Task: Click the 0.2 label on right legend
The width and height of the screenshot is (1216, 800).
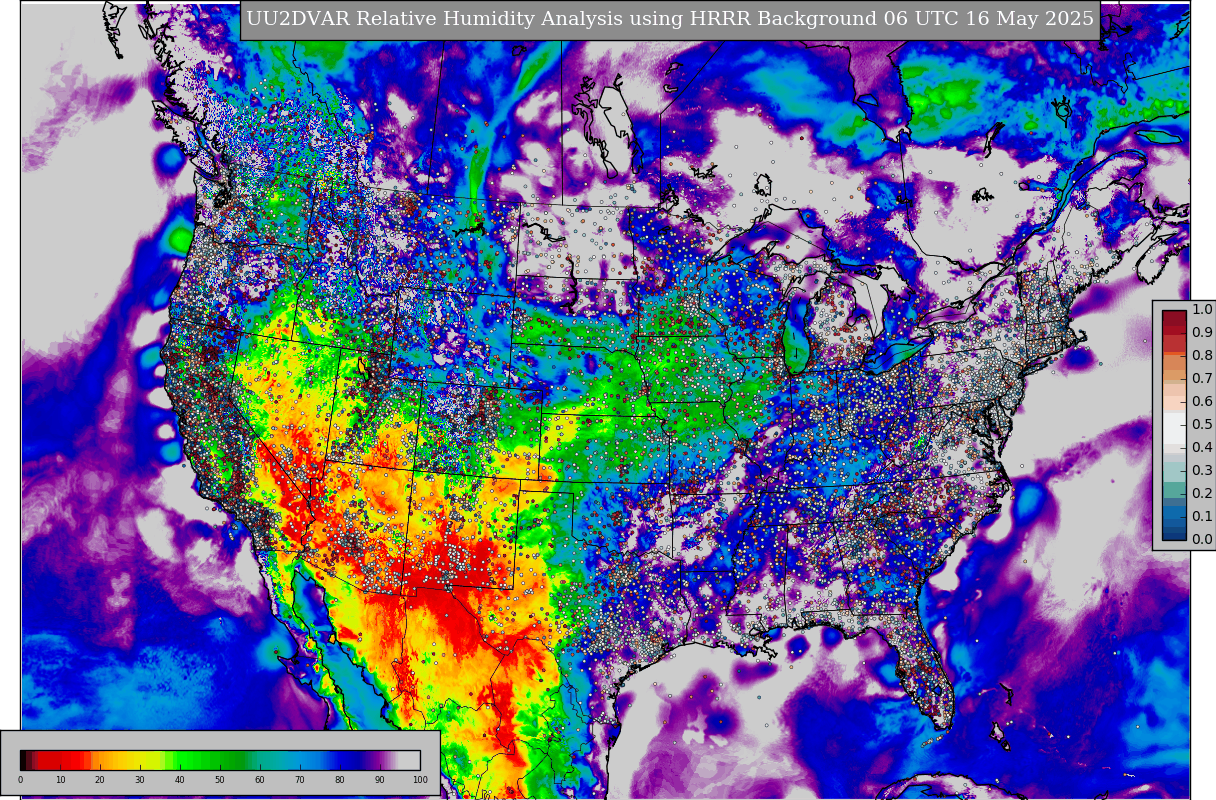Action: (1202, 493)
